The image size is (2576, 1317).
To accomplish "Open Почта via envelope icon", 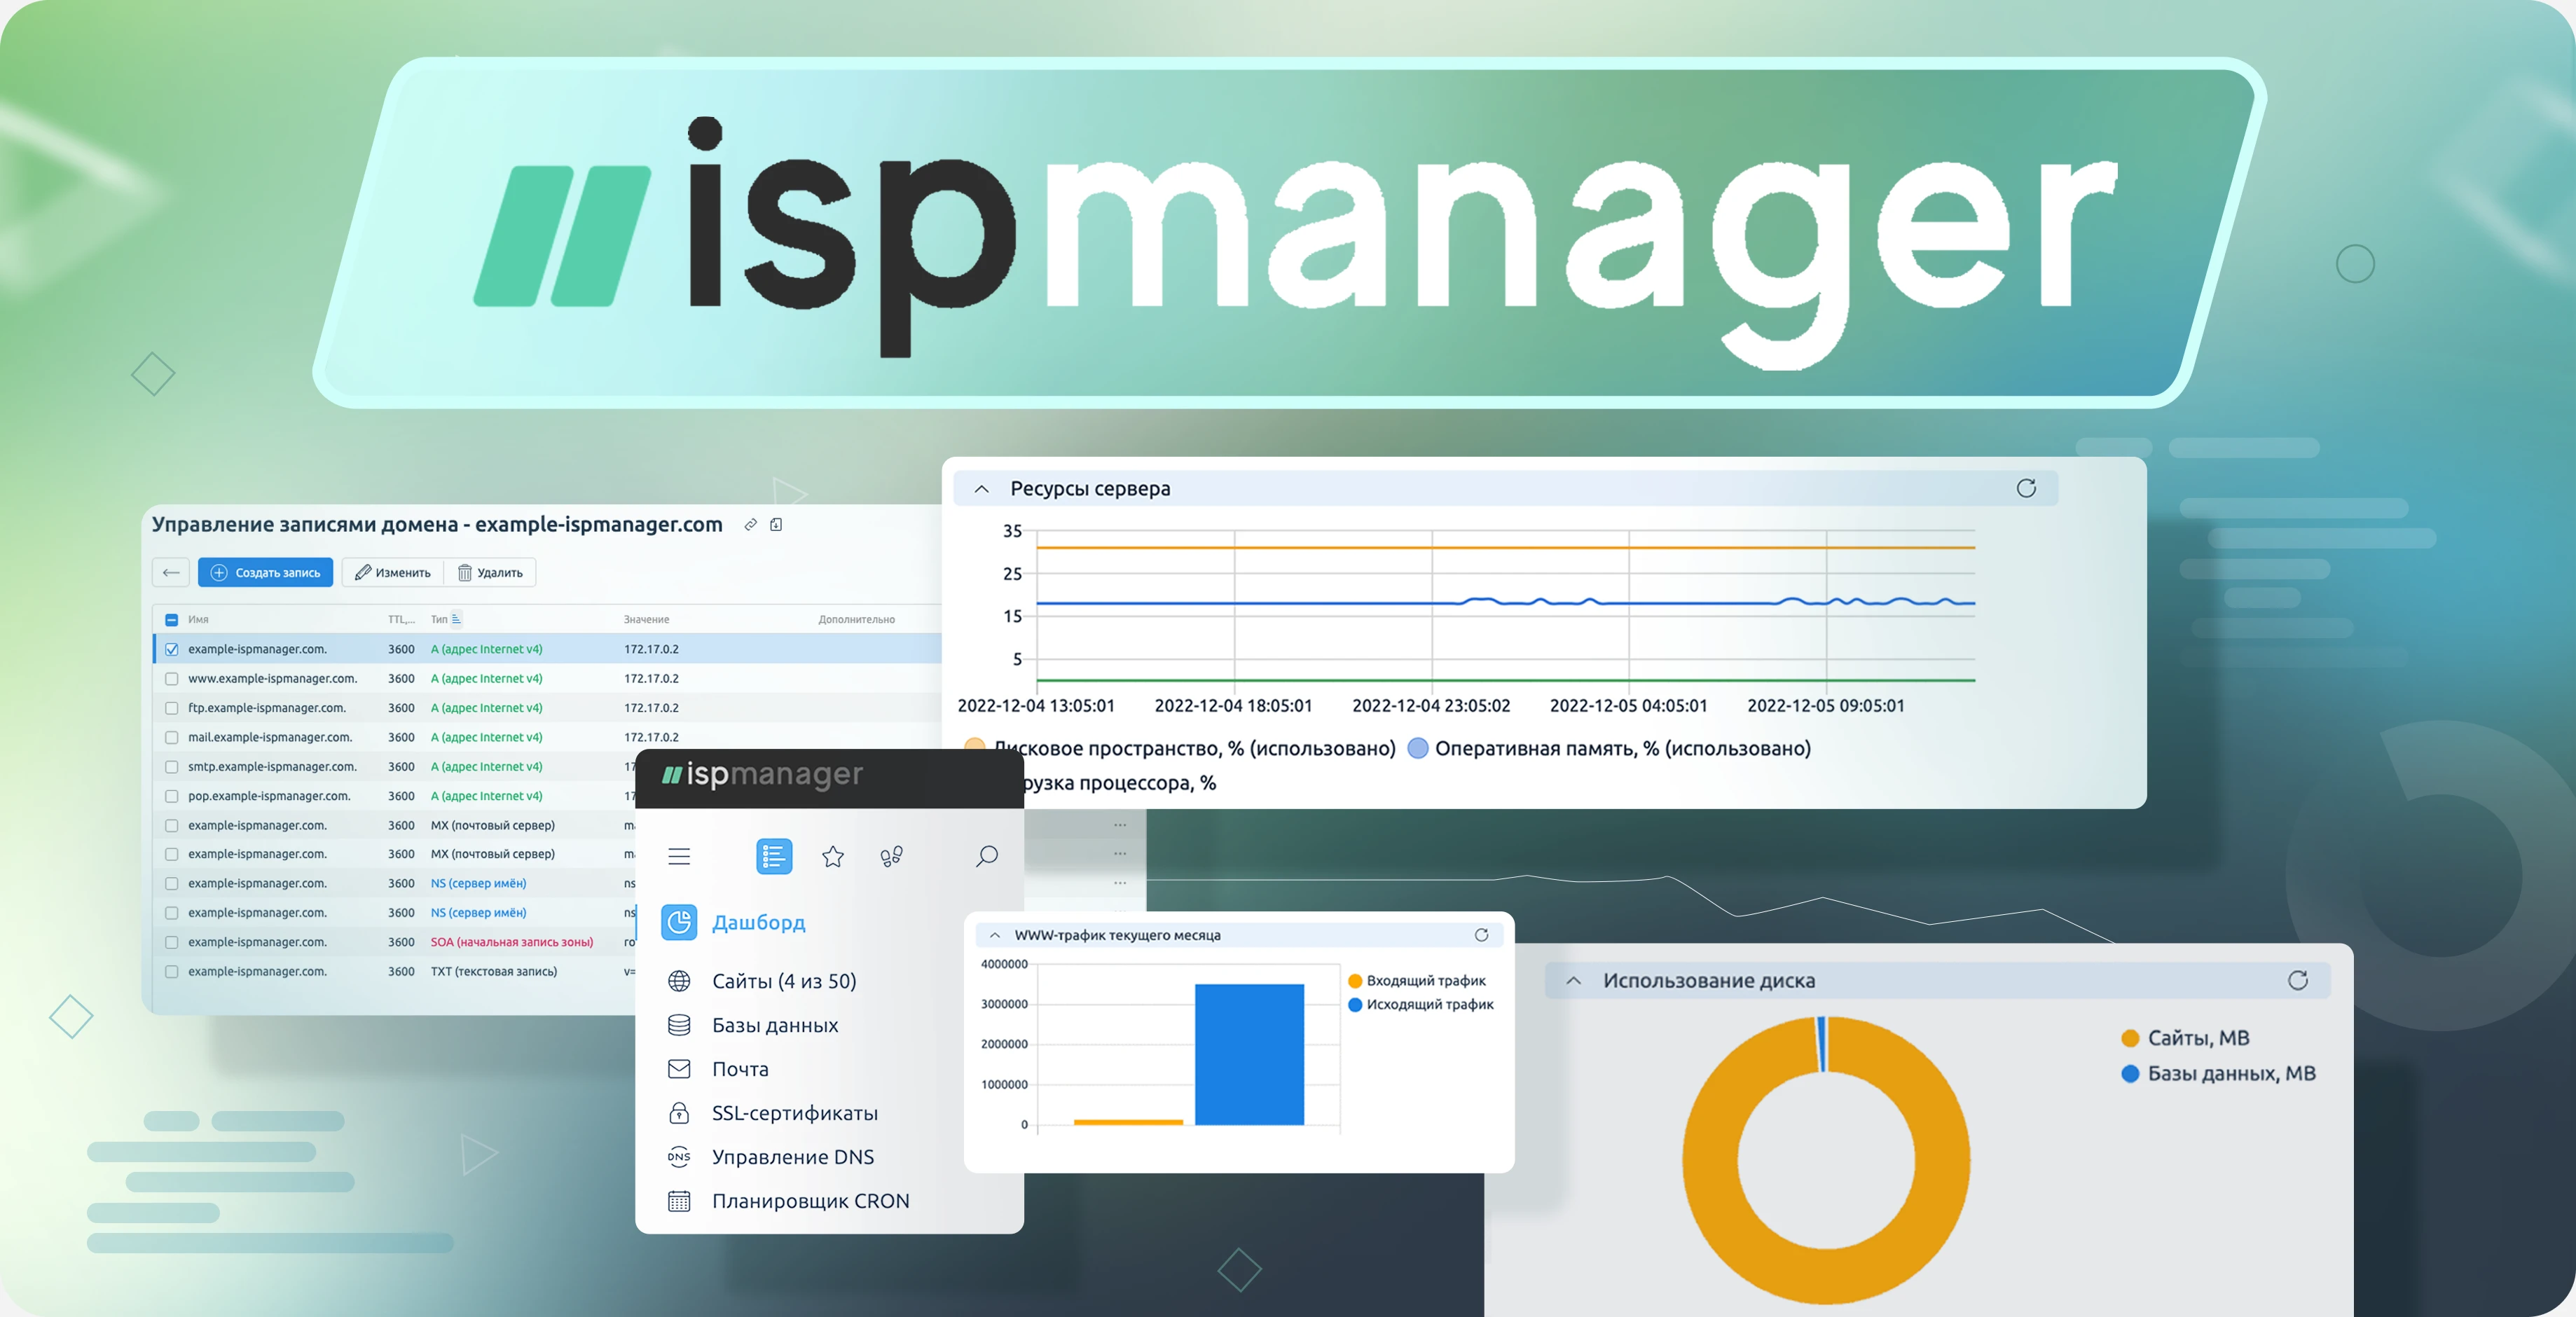I will (681, 1069).
